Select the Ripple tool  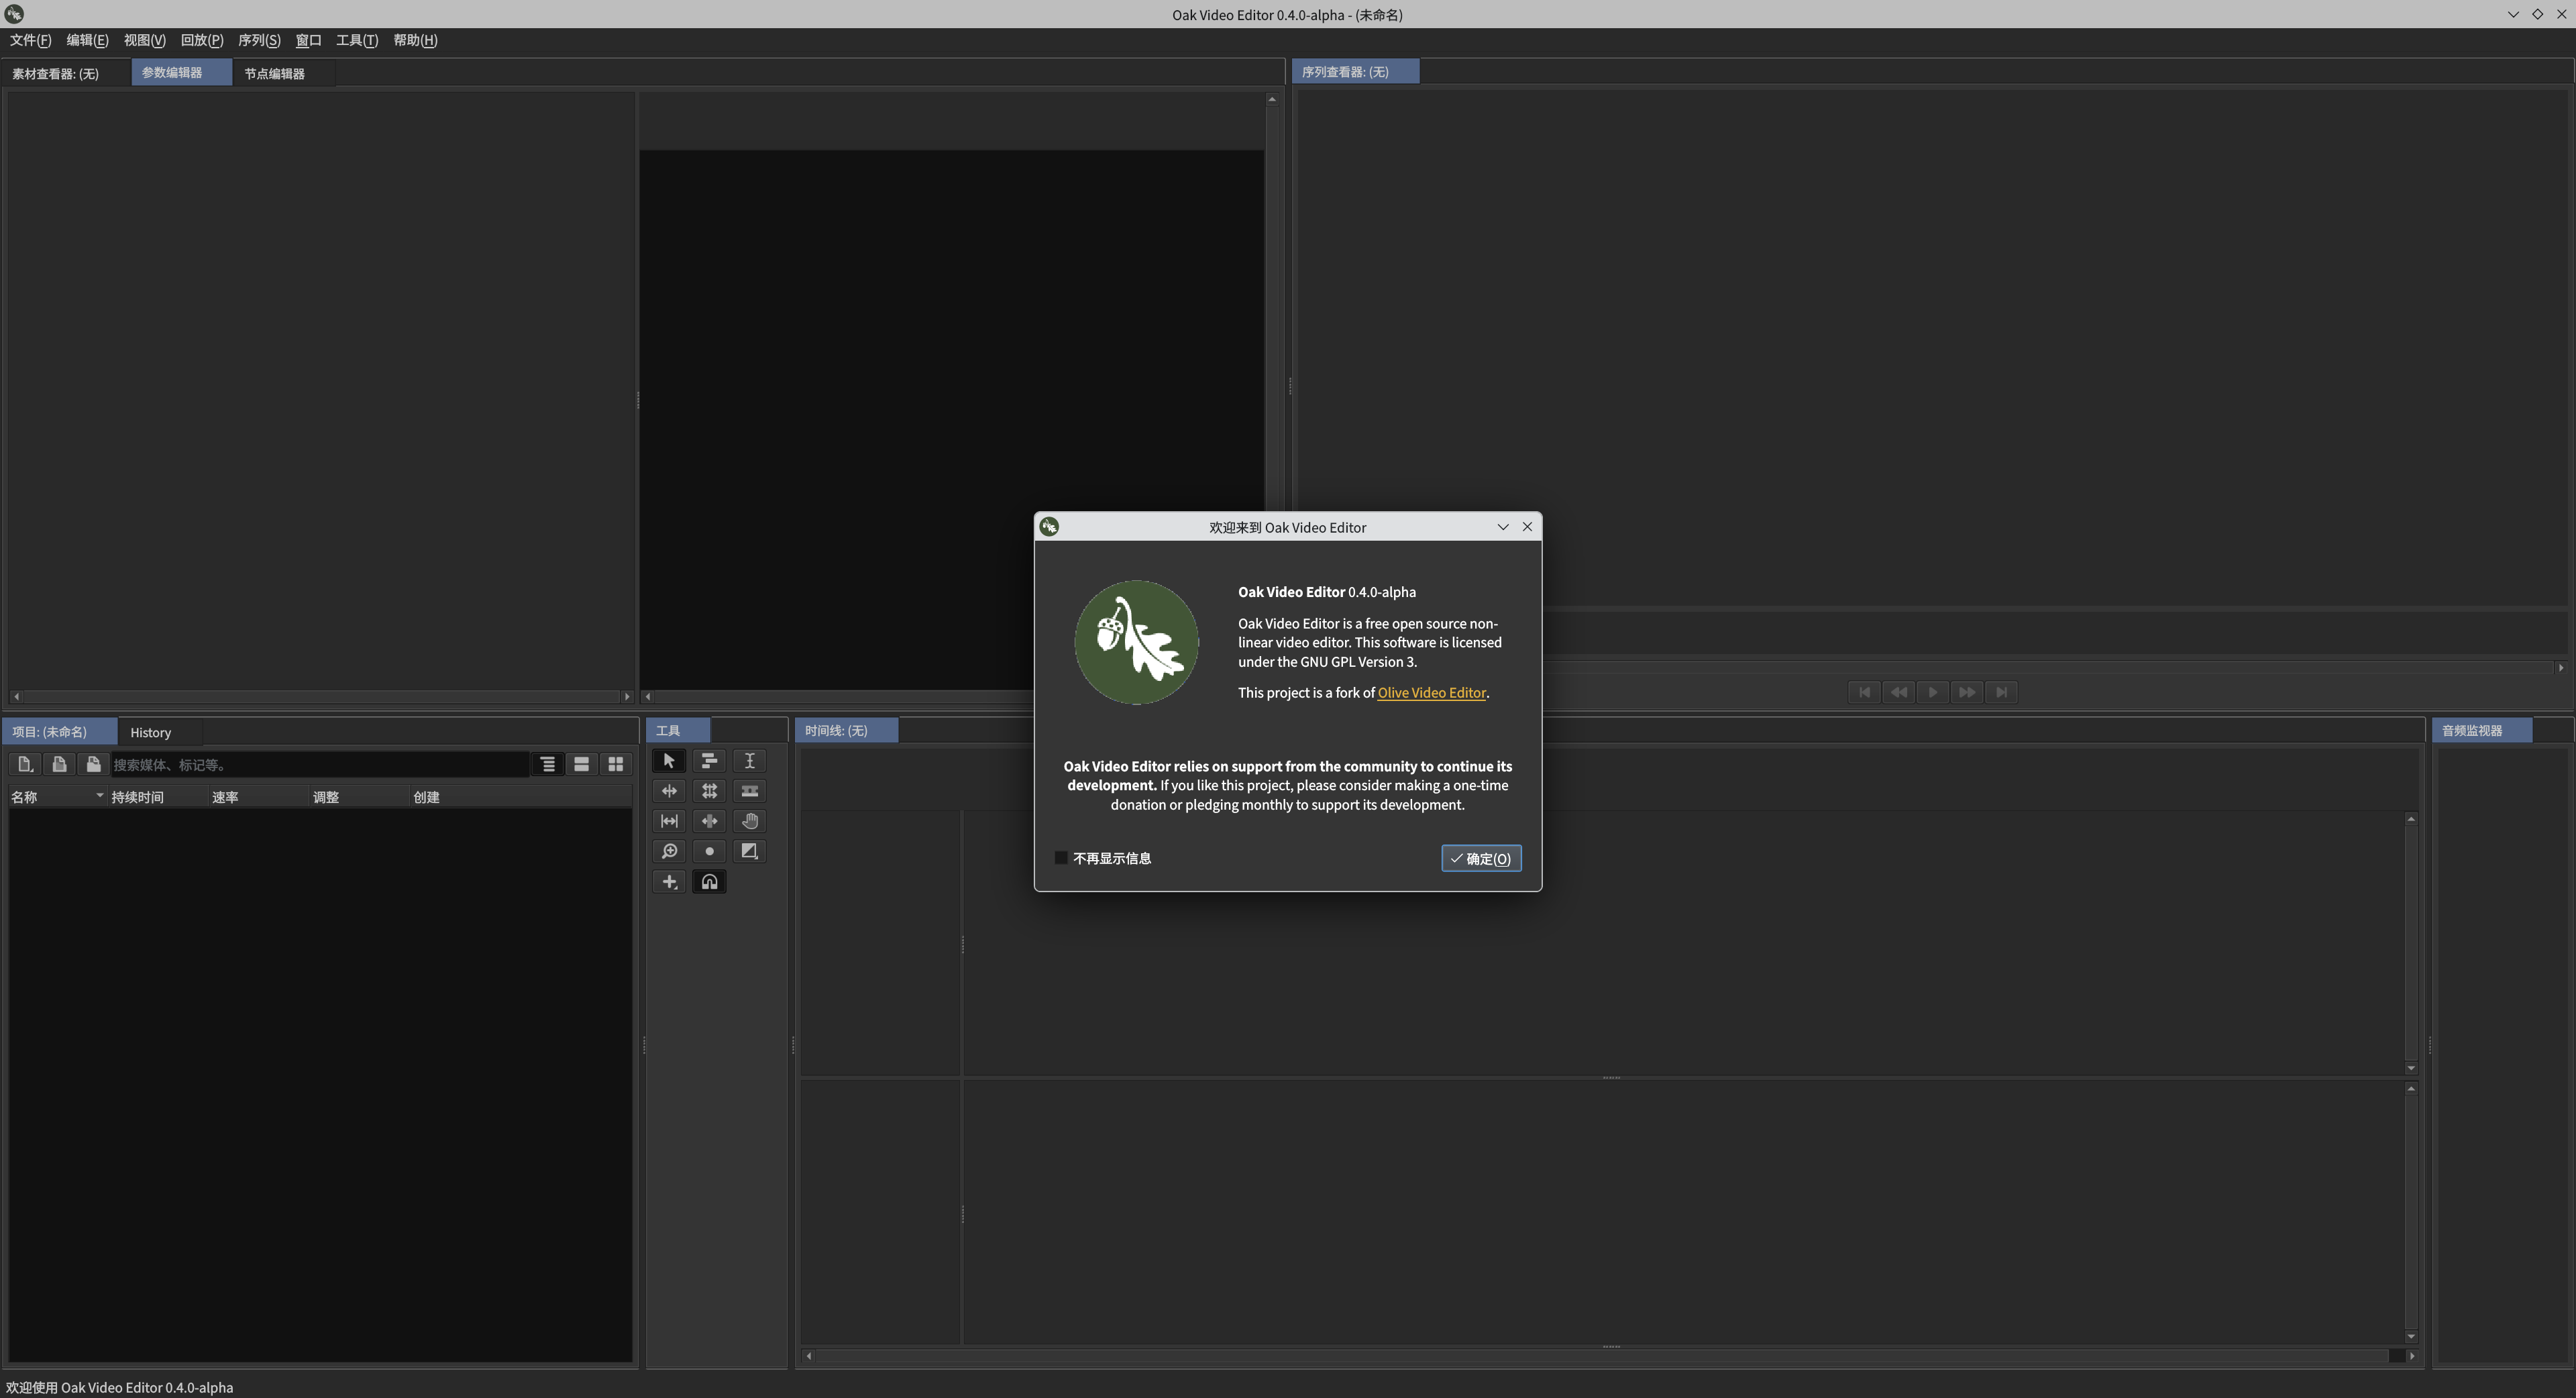click(x=669, y=791)
